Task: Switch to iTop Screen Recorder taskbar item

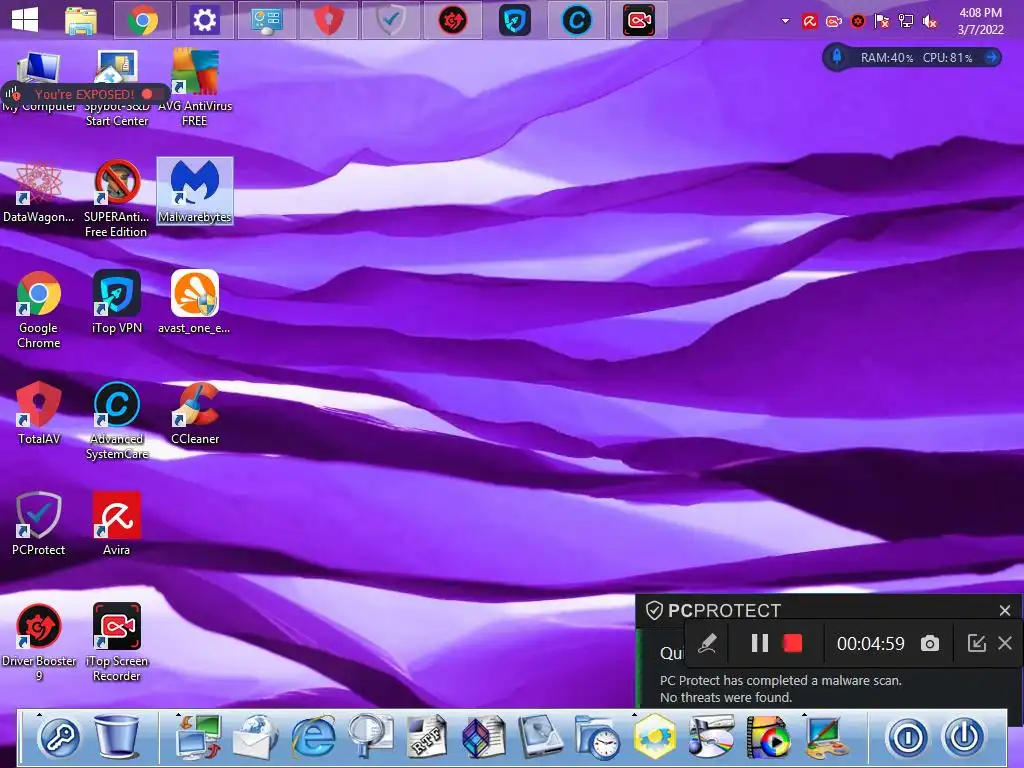Action: [x=639, y=20]
